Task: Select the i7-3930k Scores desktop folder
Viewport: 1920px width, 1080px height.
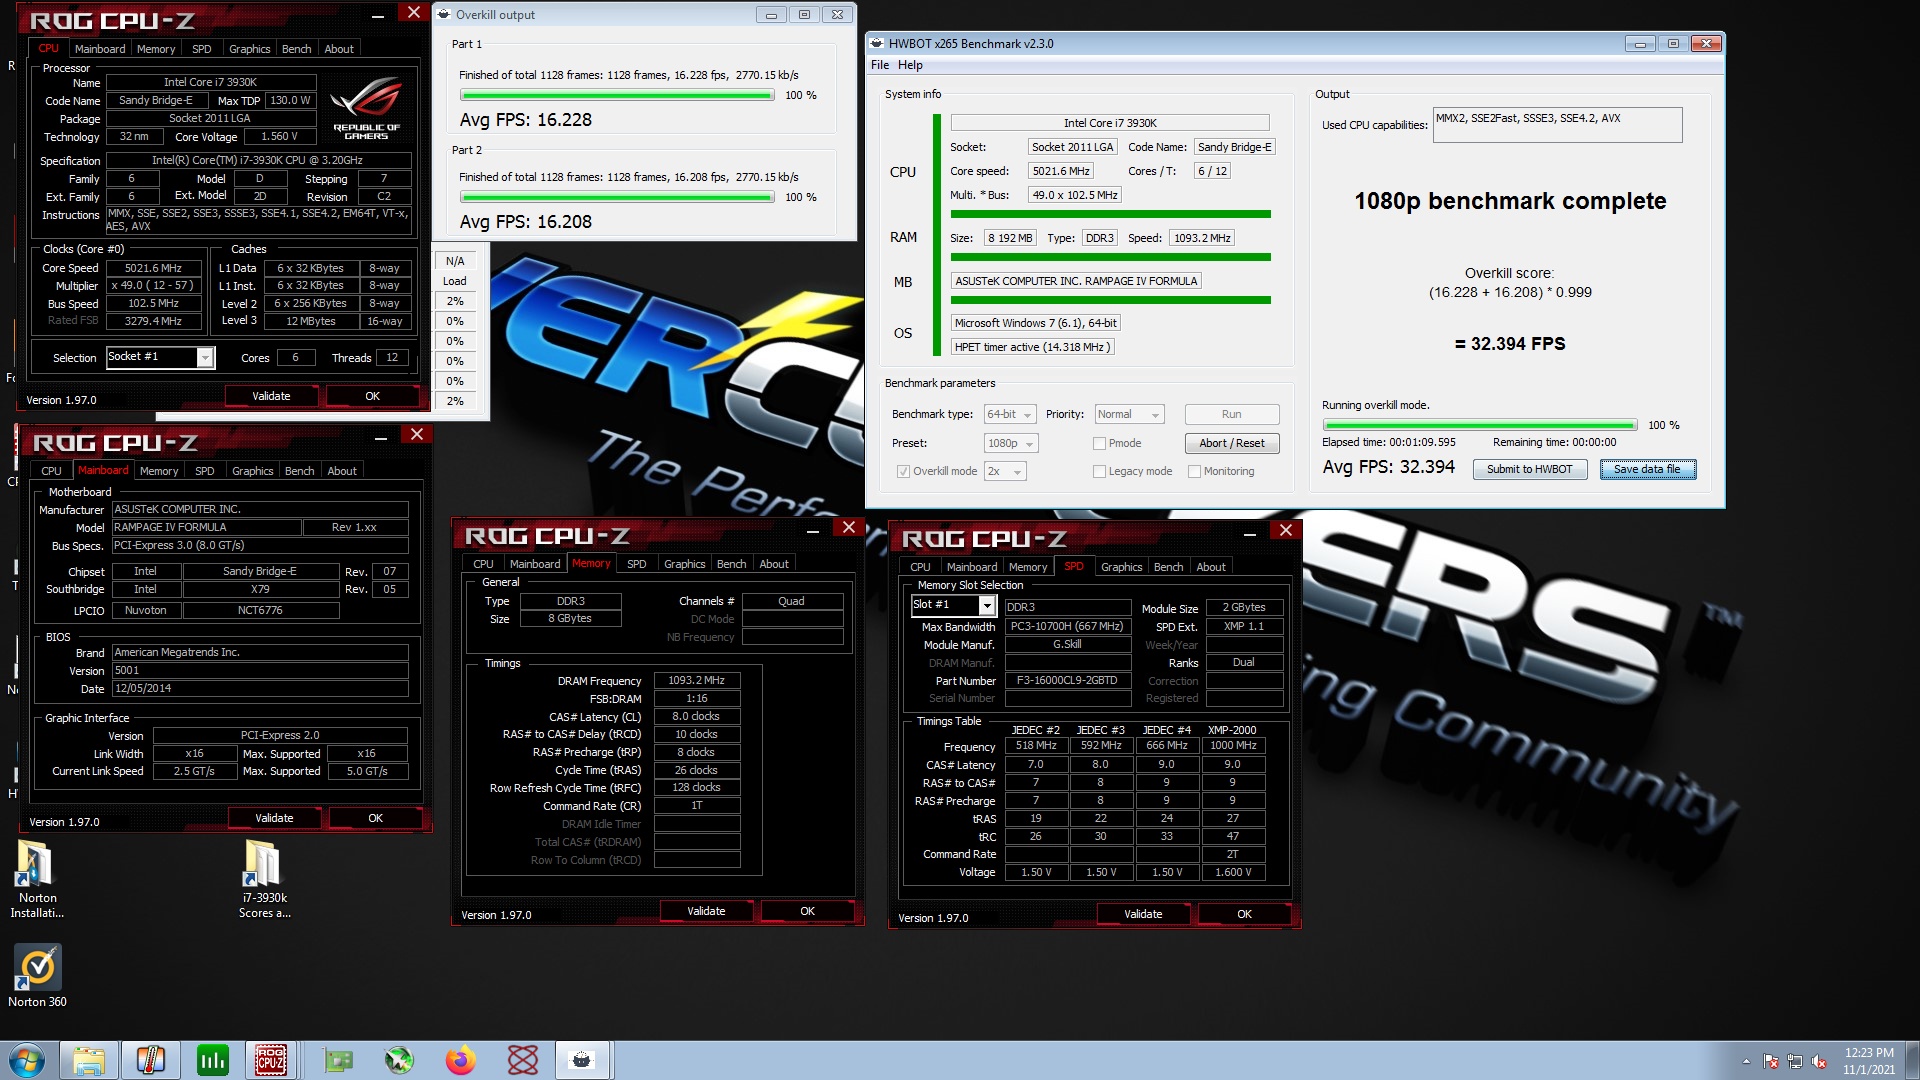Action: coord(264,879)
